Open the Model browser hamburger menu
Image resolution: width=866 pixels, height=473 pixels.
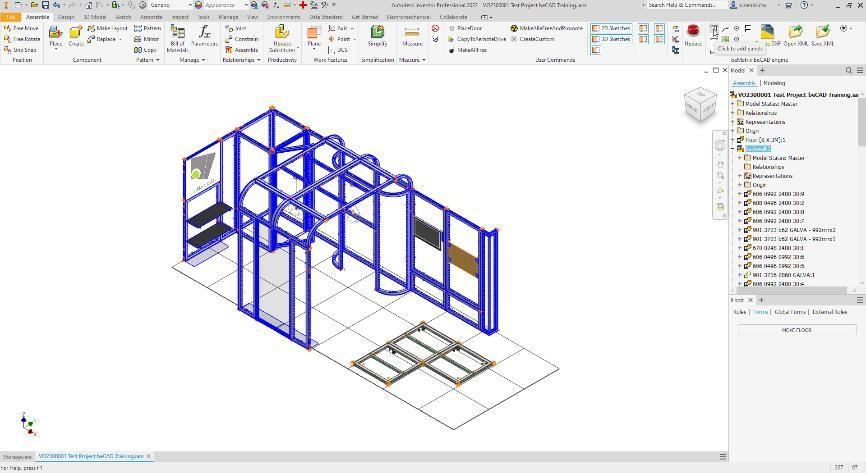click(860, 70)
